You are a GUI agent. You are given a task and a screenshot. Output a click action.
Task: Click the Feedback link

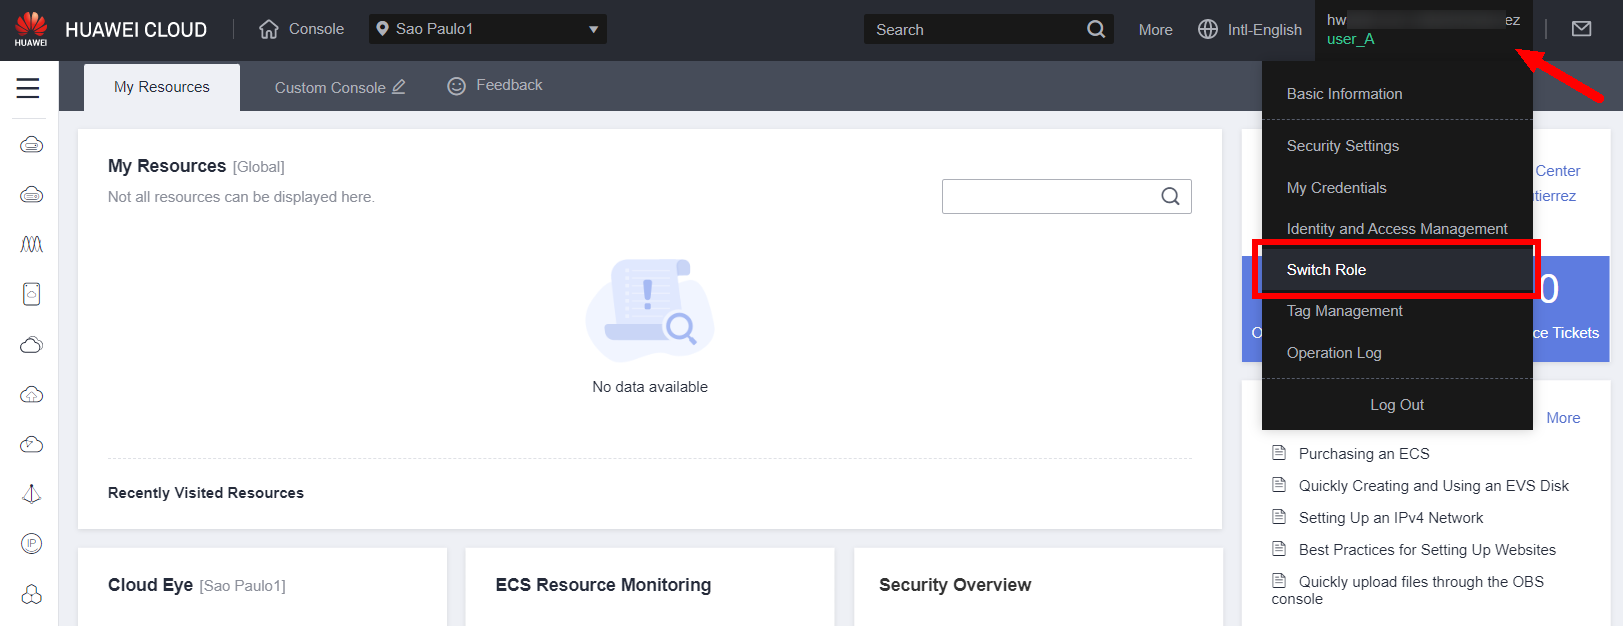508,86
